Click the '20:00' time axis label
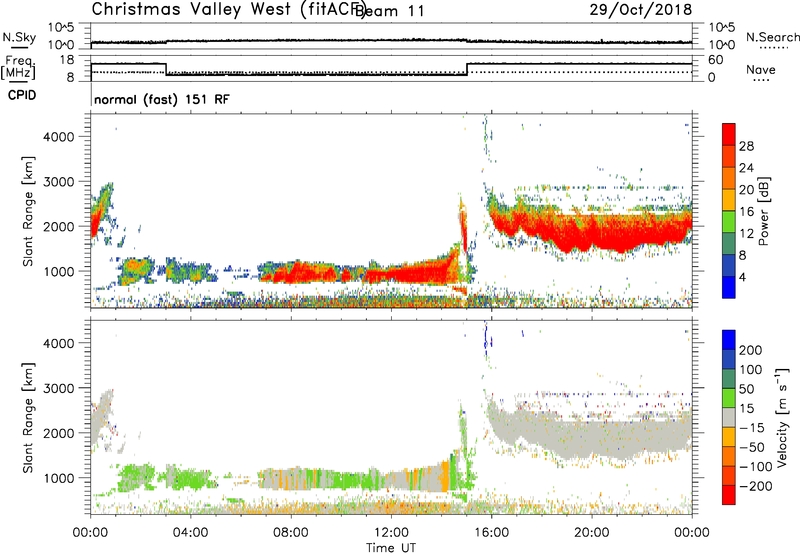This screenshot has height=554, width=800. [592, 533]
